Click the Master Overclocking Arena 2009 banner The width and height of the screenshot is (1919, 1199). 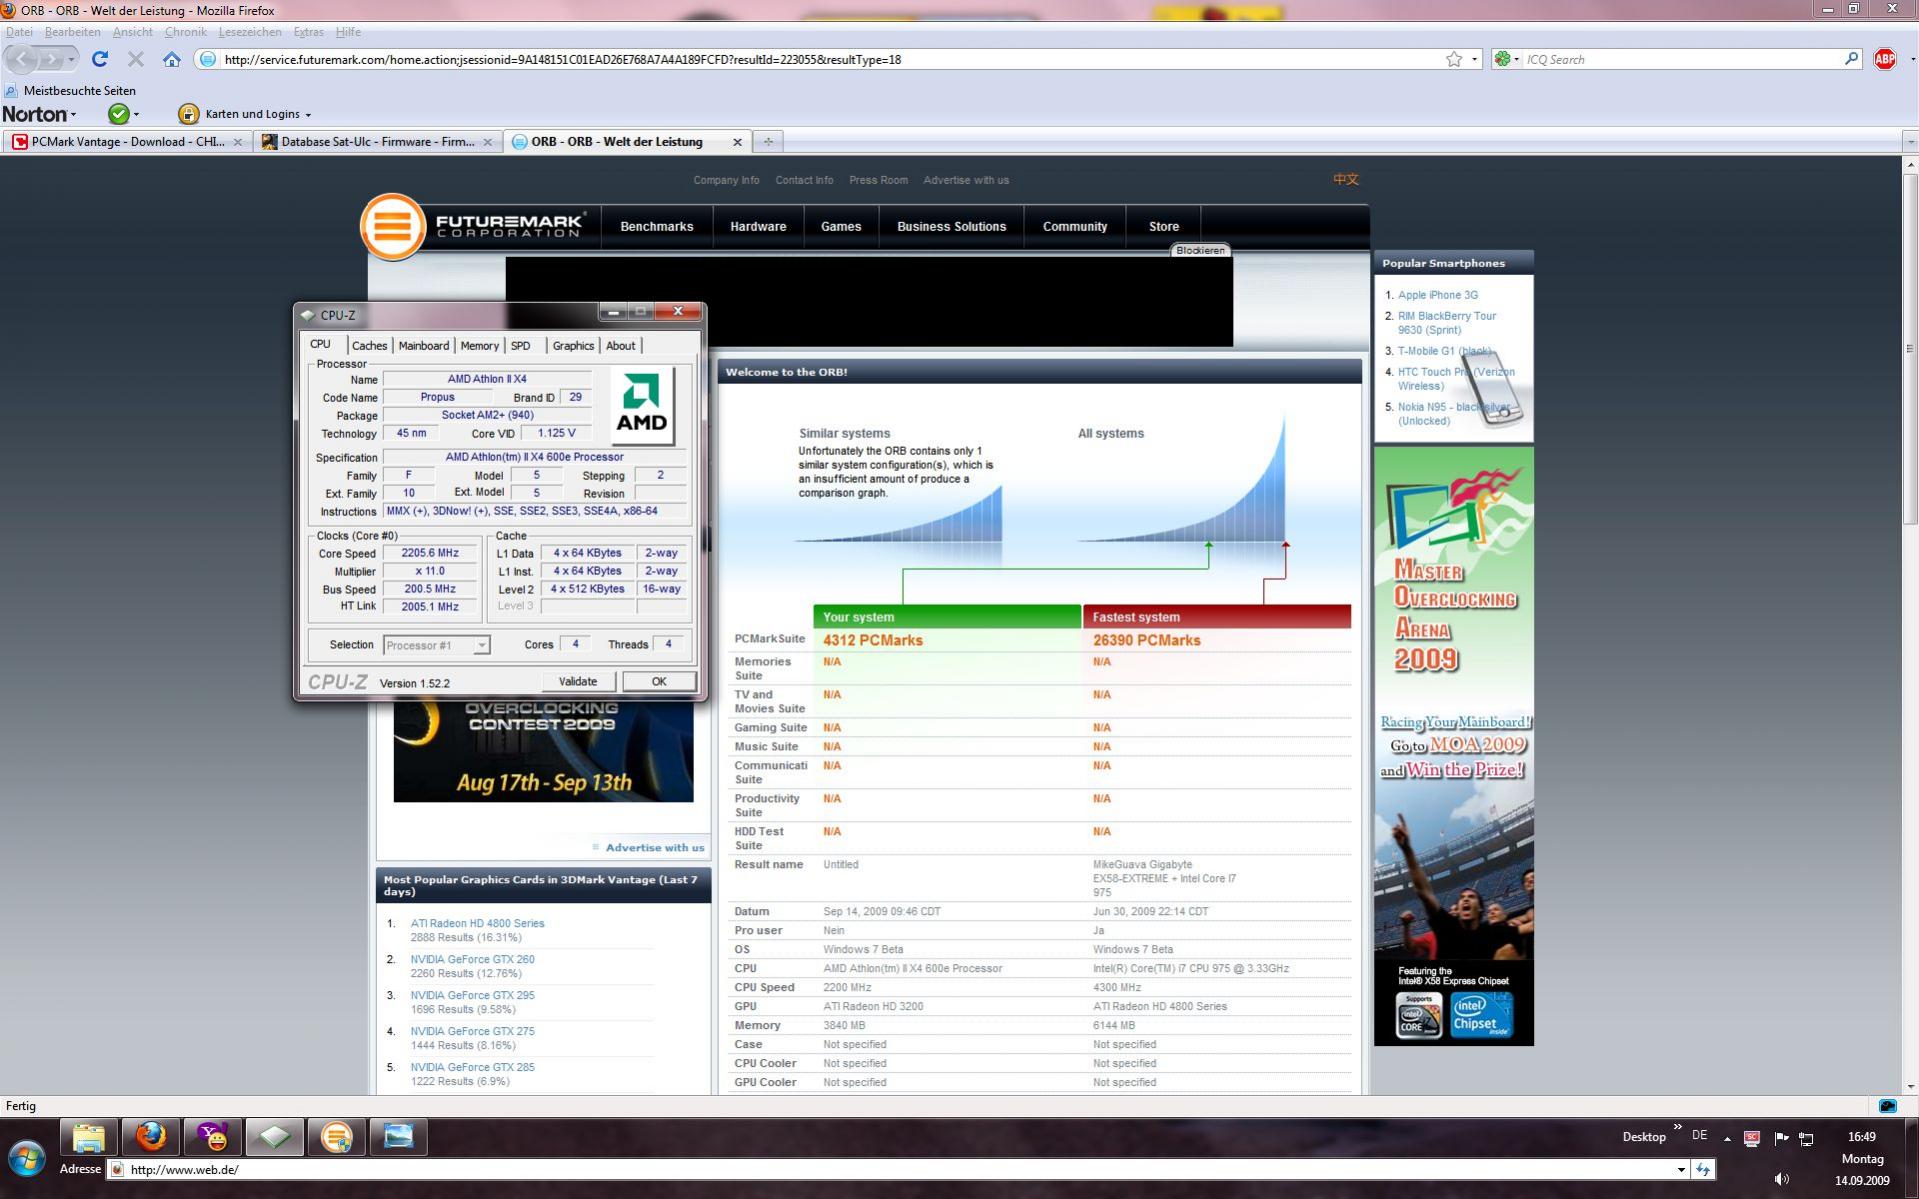1453,746
